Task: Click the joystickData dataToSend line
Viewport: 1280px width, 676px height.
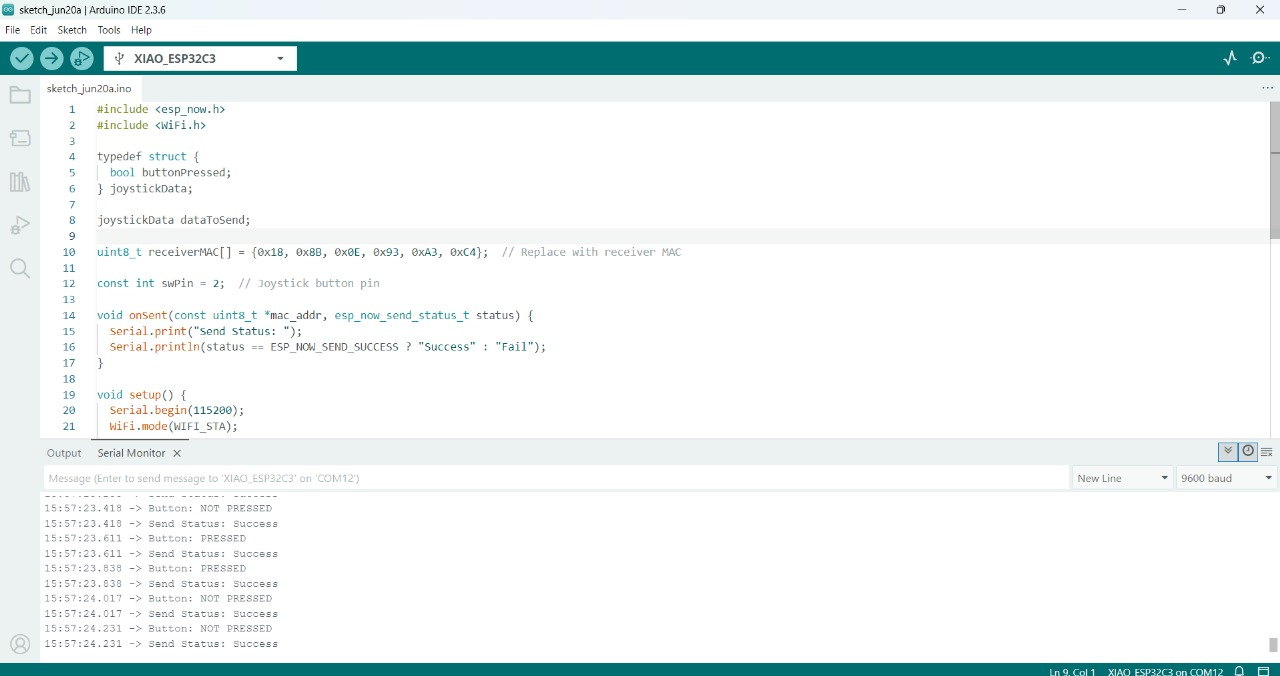Action: click(x=174, y=220)
